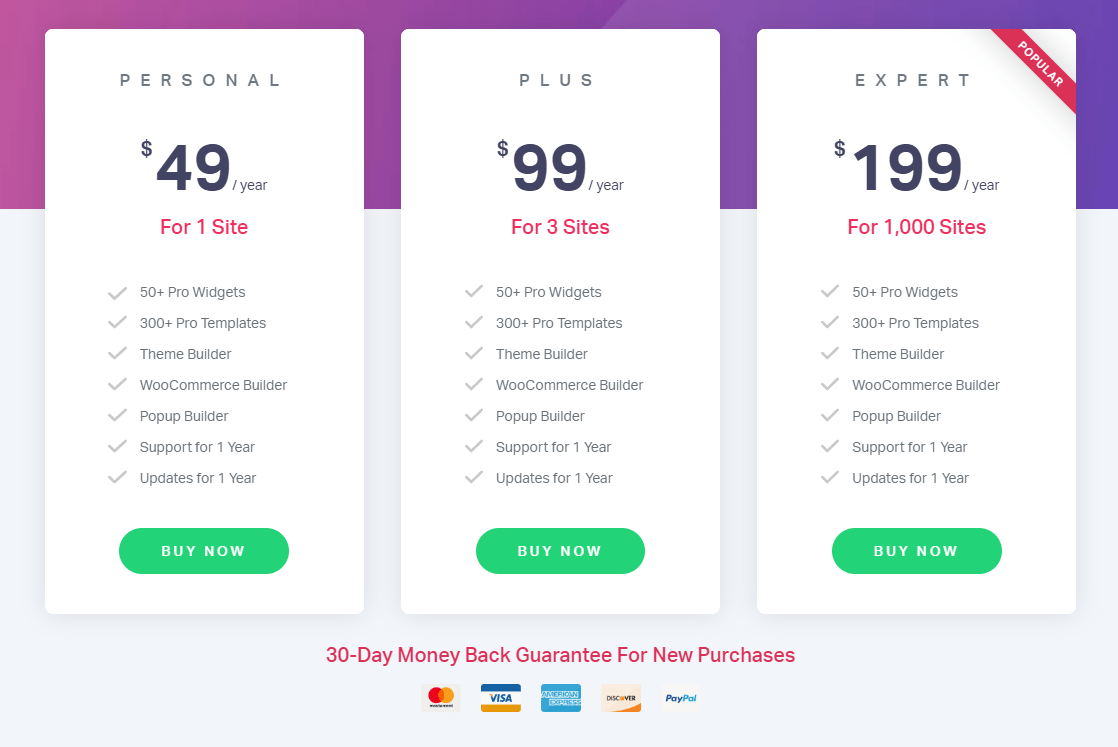
Task: Click the Mastercard payment icon
Action: pyautogui.click(x=441, y=698)
